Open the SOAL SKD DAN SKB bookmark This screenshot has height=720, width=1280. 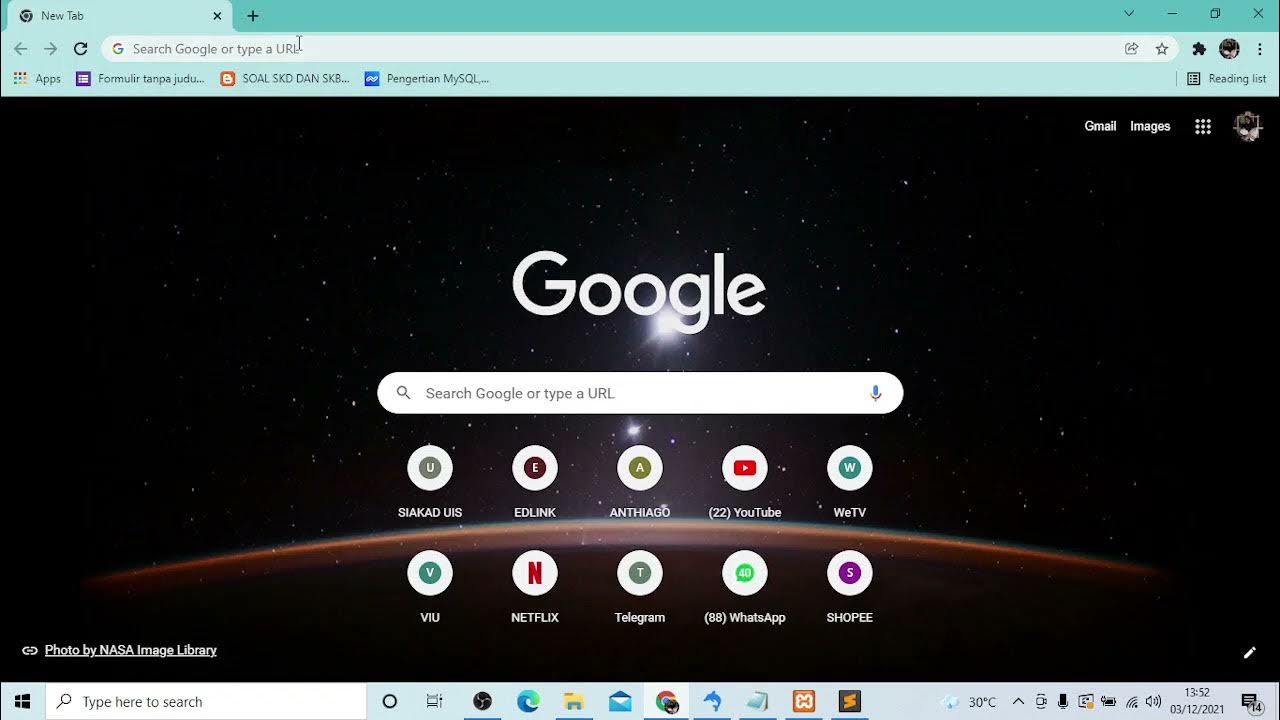coord(285,78)
